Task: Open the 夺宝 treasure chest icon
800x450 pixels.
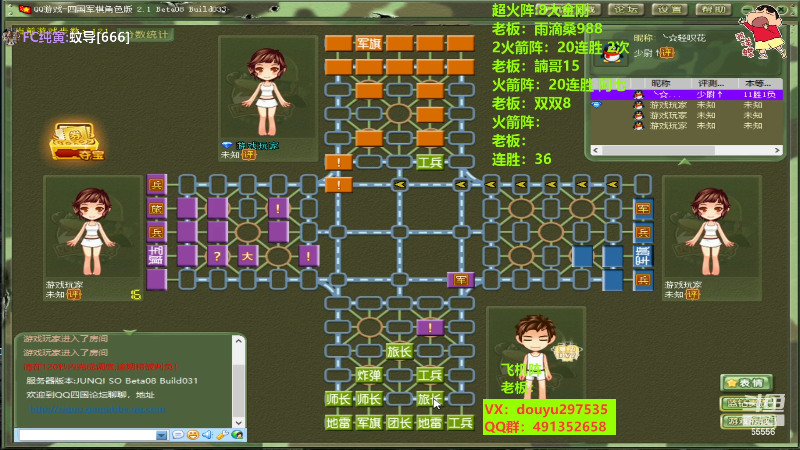Action: coord(77,141)
